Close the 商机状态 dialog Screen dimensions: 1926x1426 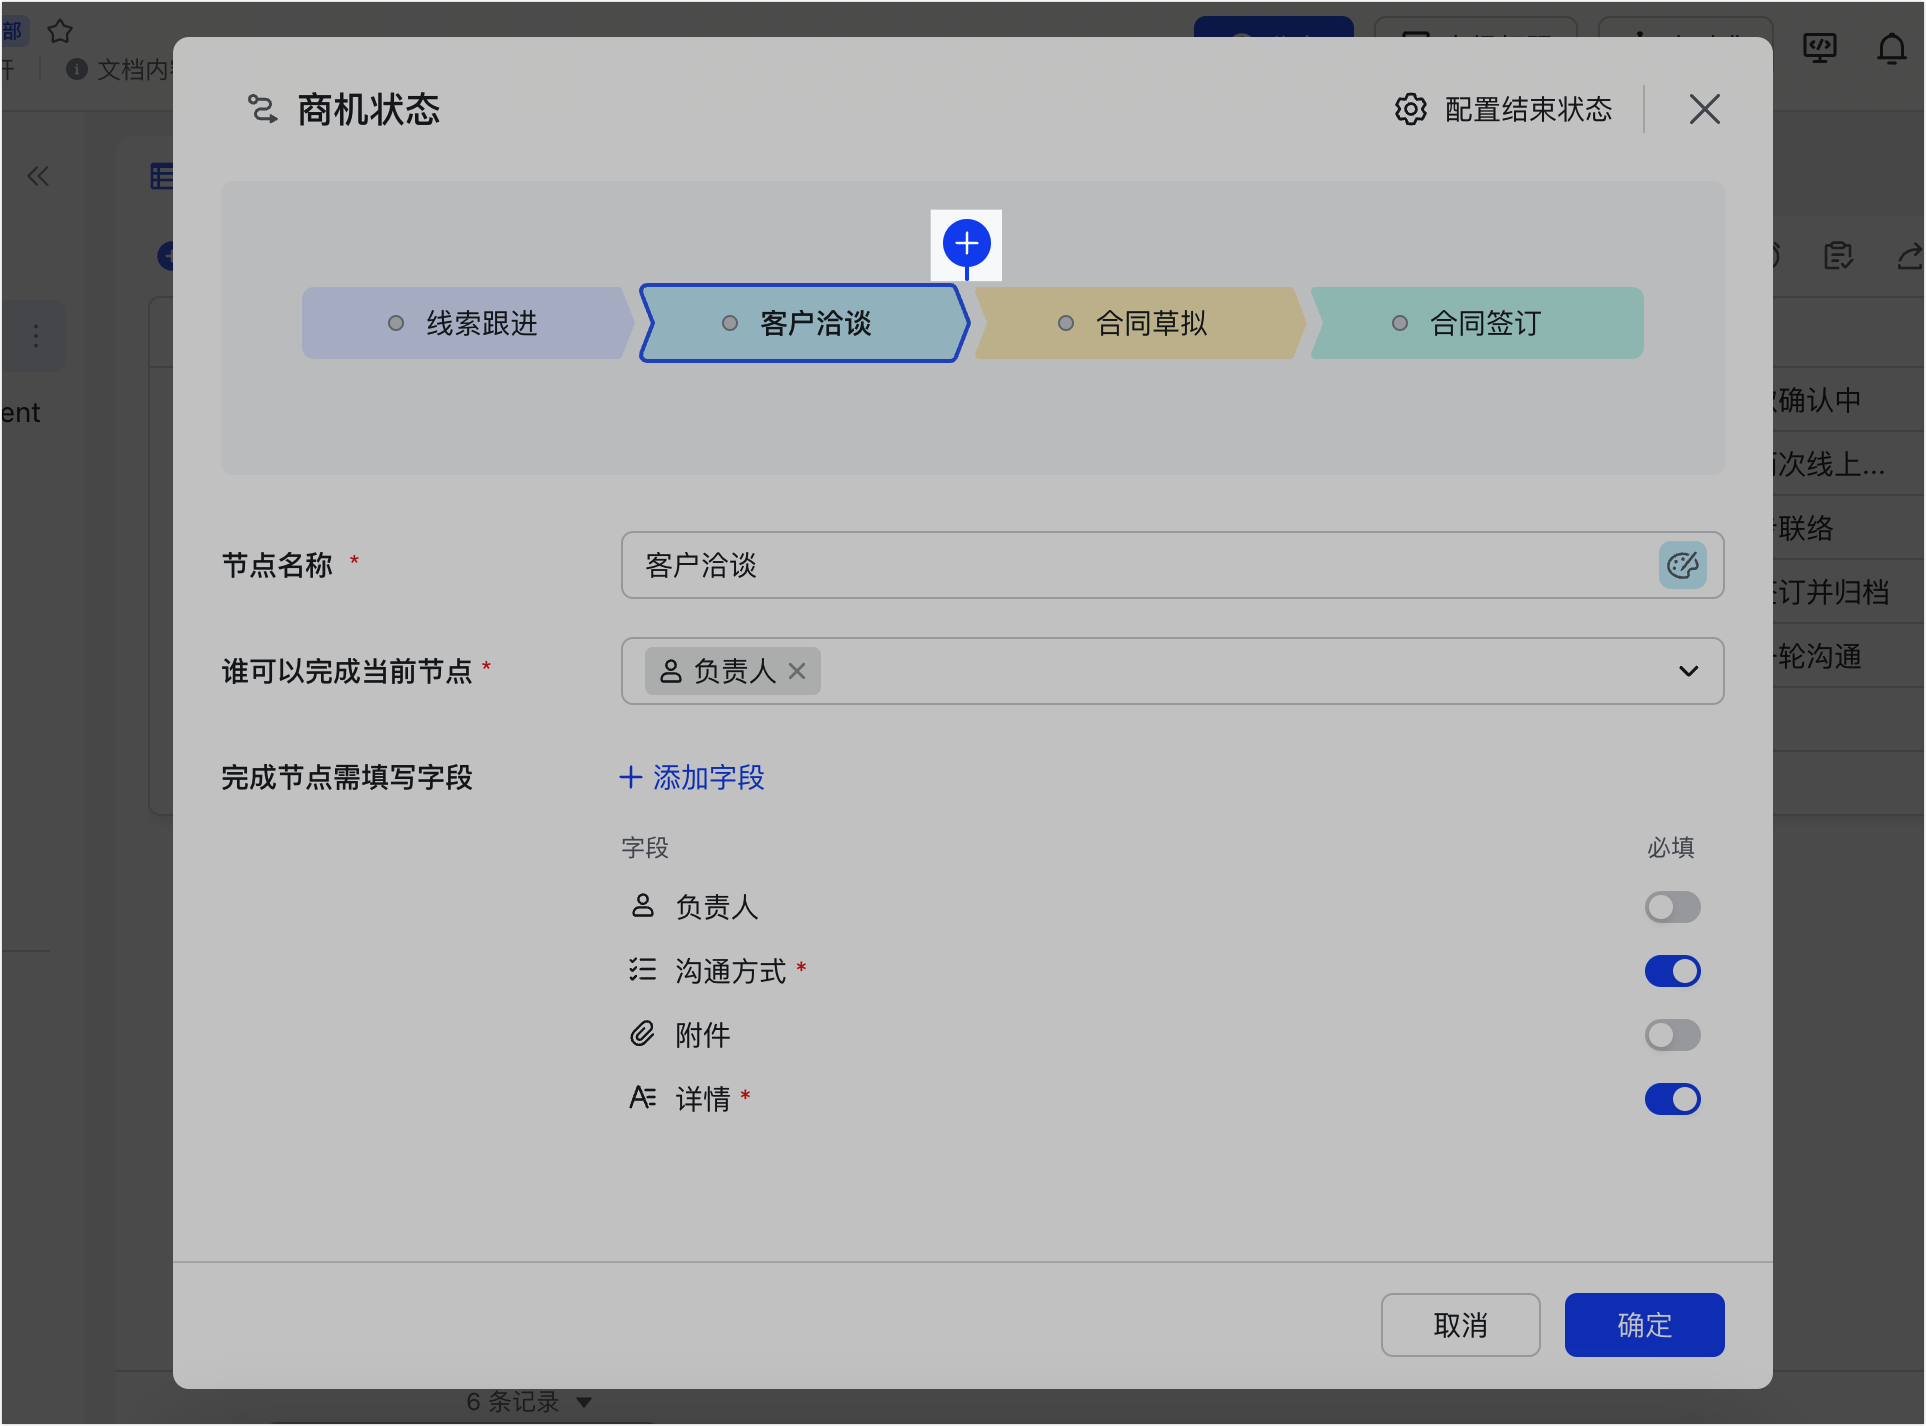point(1704,109)
